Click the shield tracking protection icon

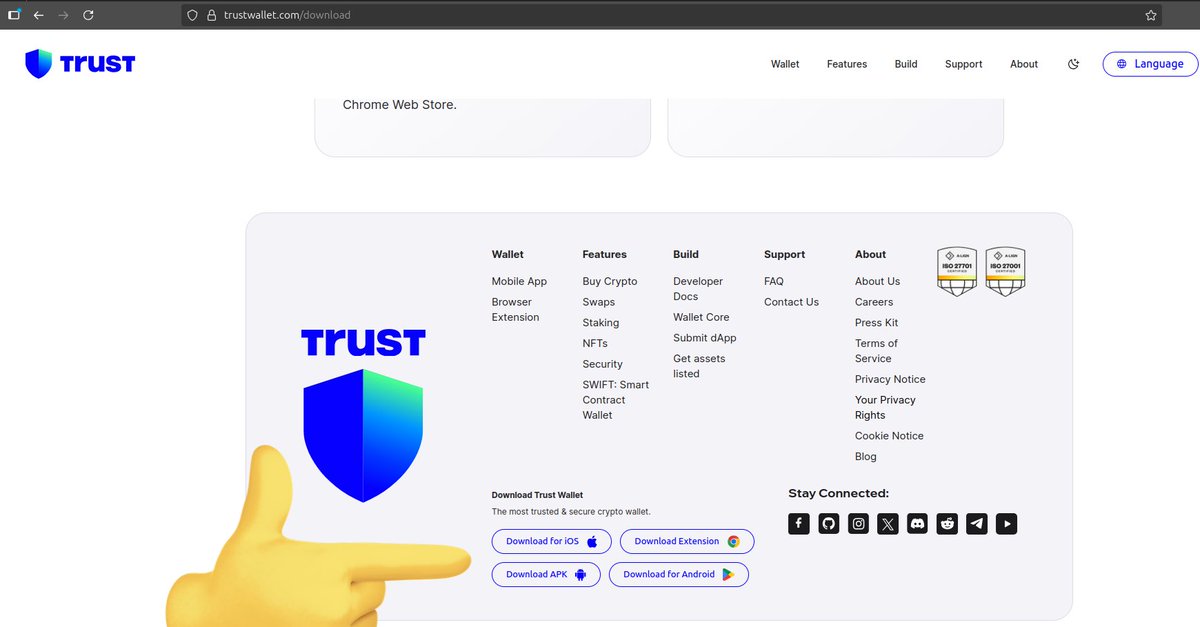(193, 15)
